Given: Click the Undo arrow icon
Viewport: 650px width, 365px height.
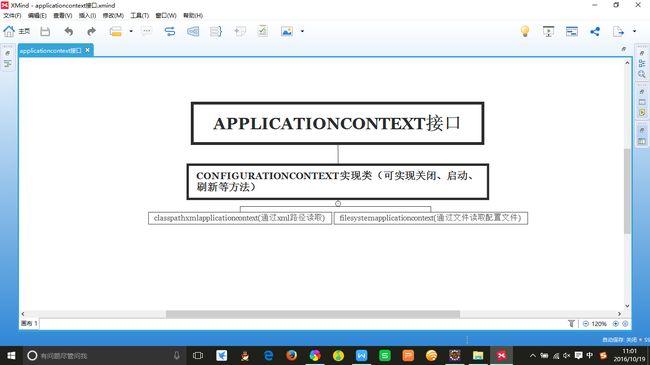Looking at the screenshot, I should 69,31.
